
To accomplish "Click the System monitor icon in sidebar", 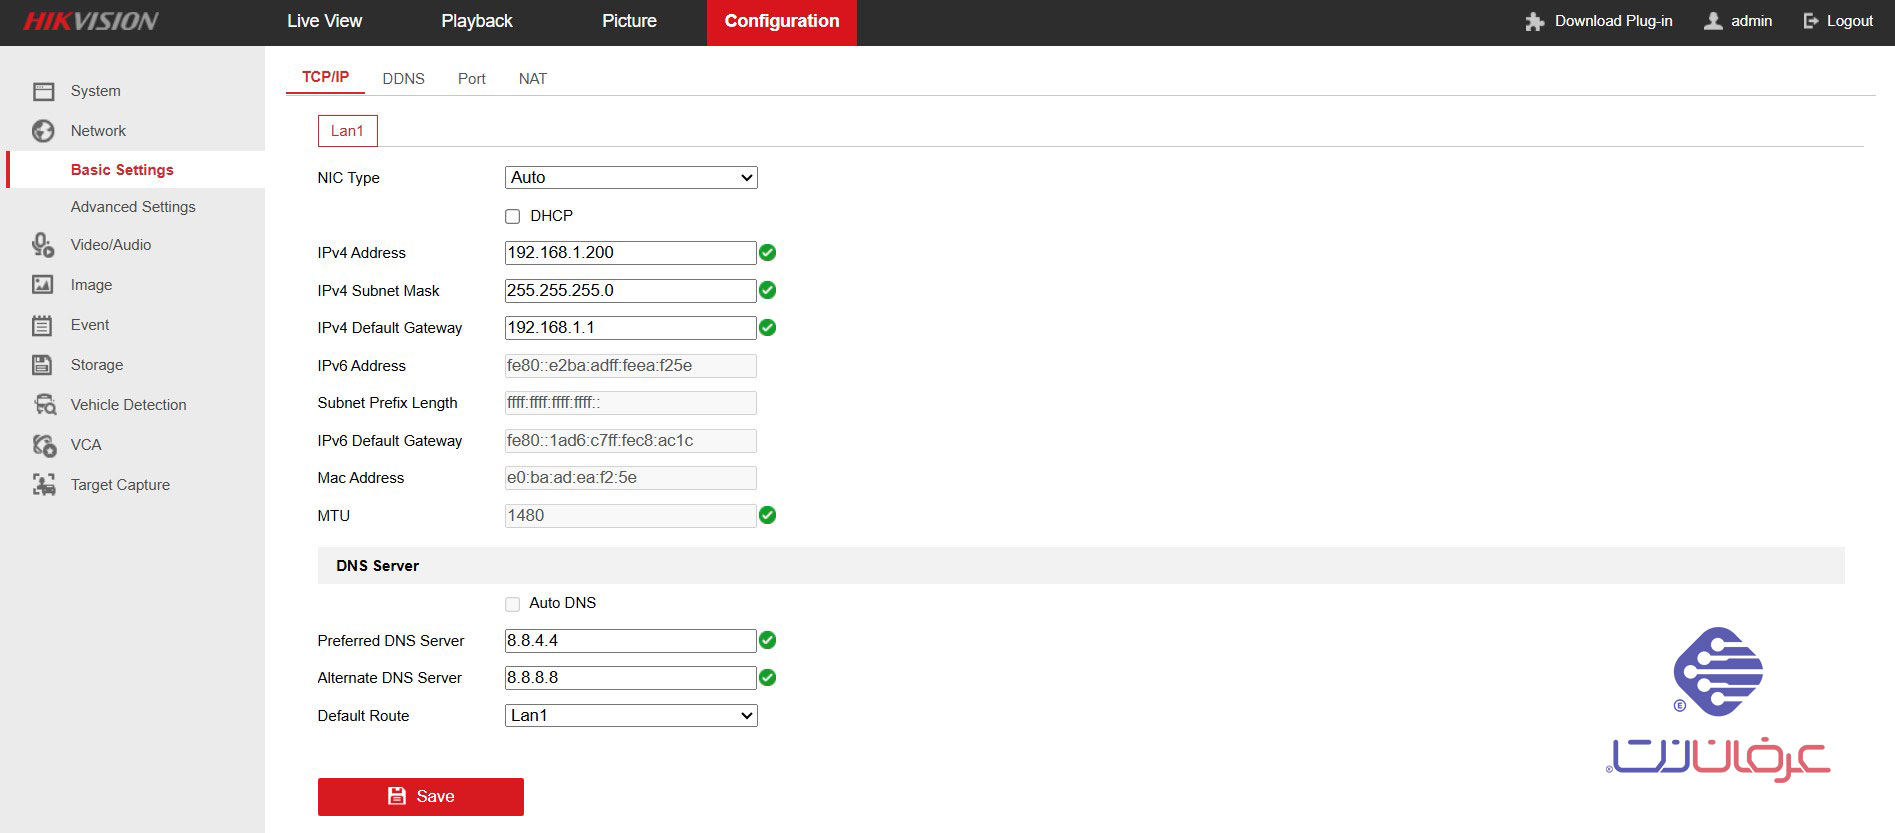I will pyautogui.click(x=43, y=91).
